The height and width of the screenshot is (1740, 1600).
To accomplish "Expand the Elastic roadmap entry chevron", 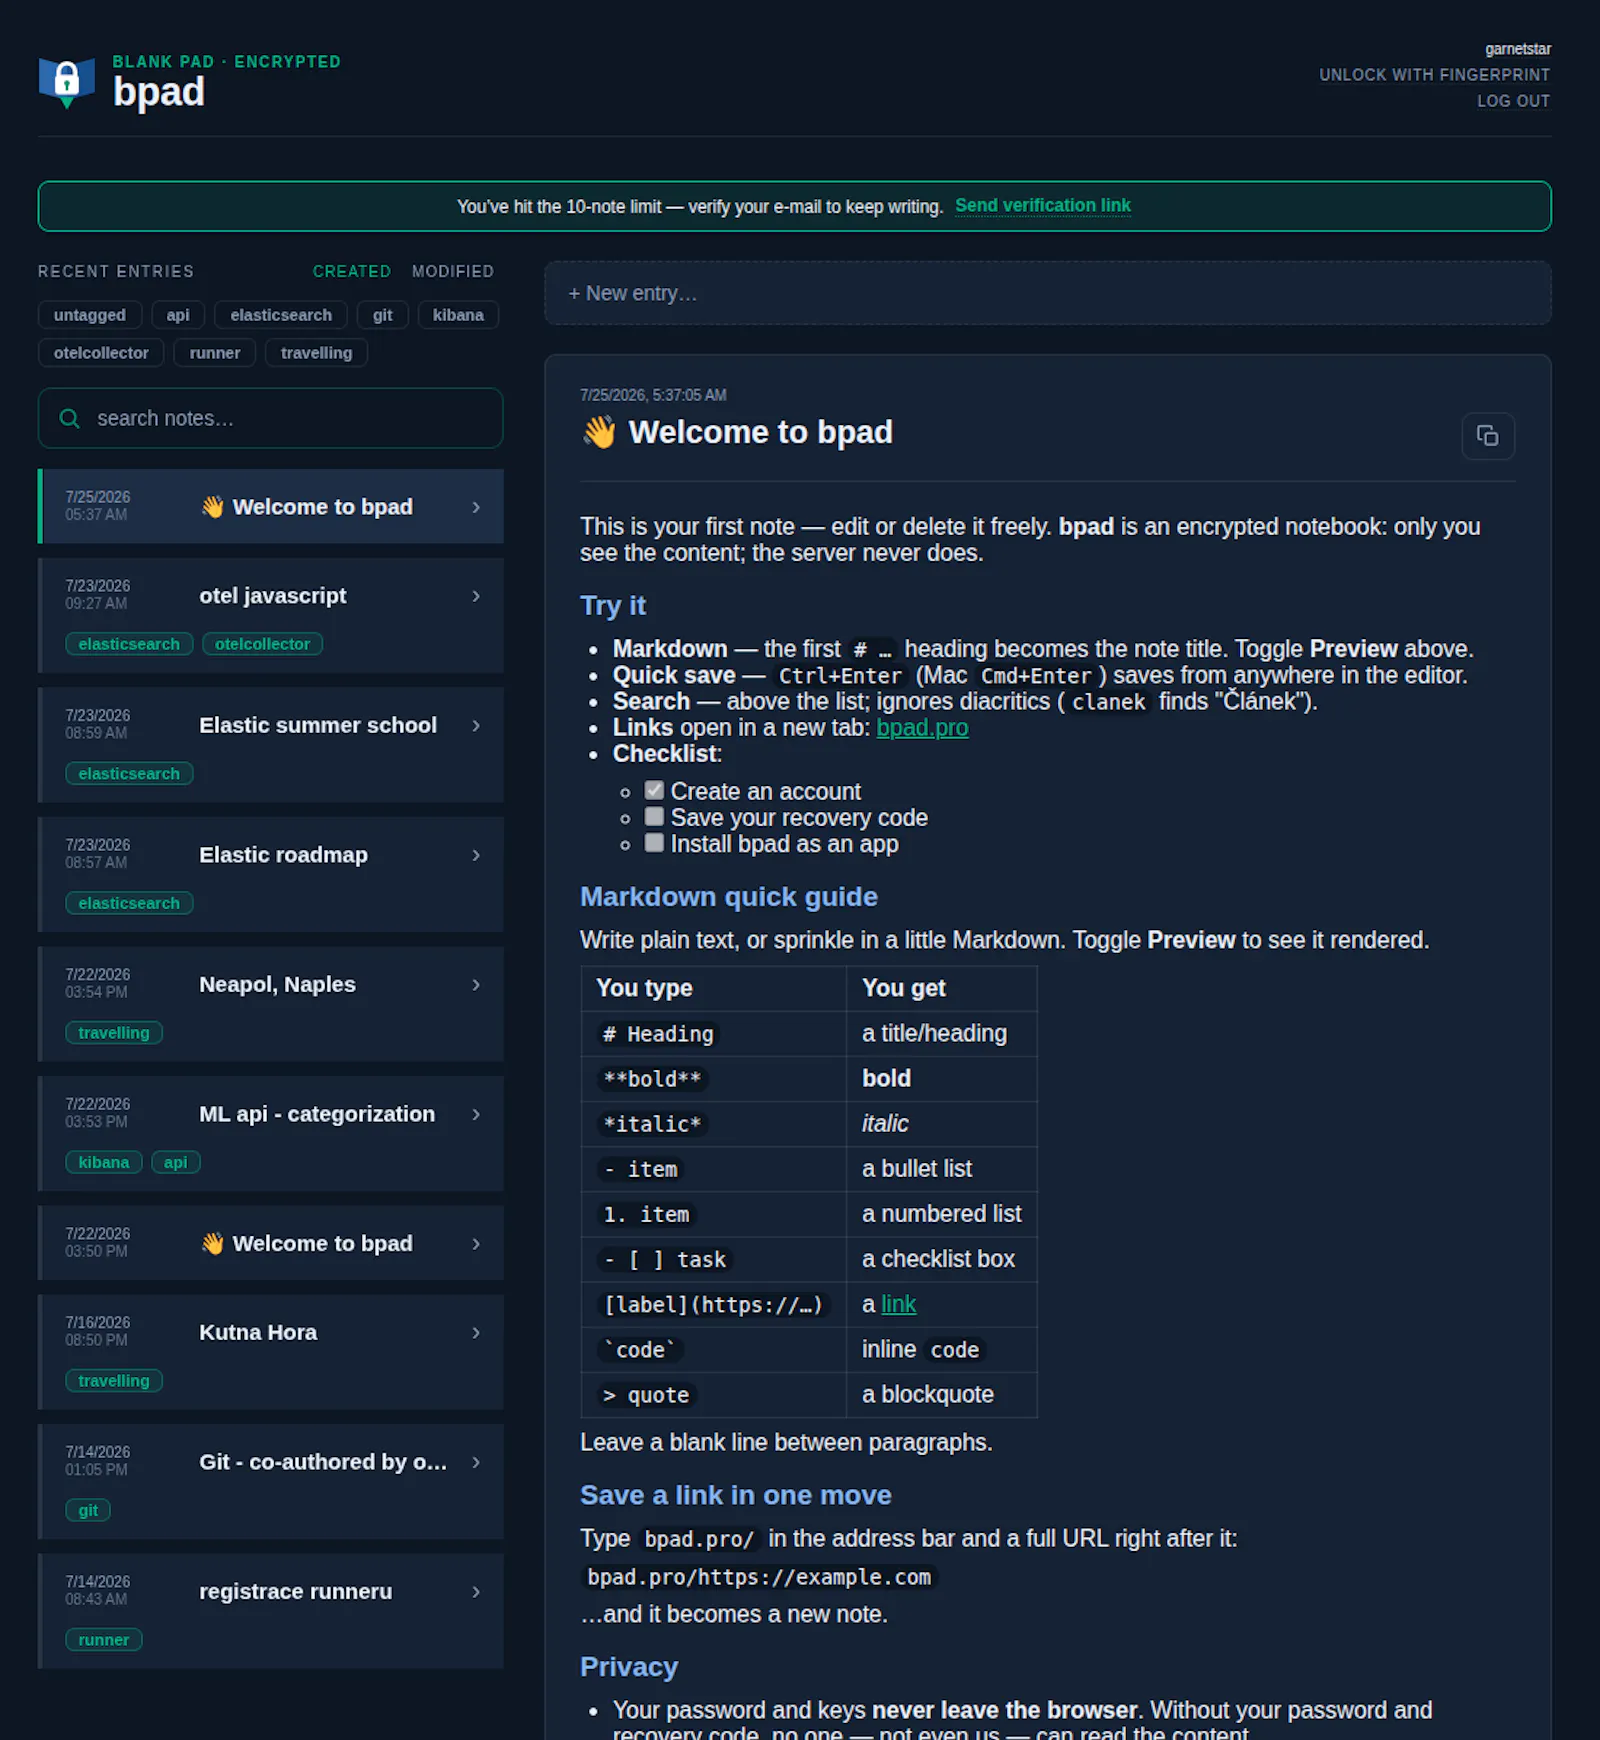I will coord(476,855).
